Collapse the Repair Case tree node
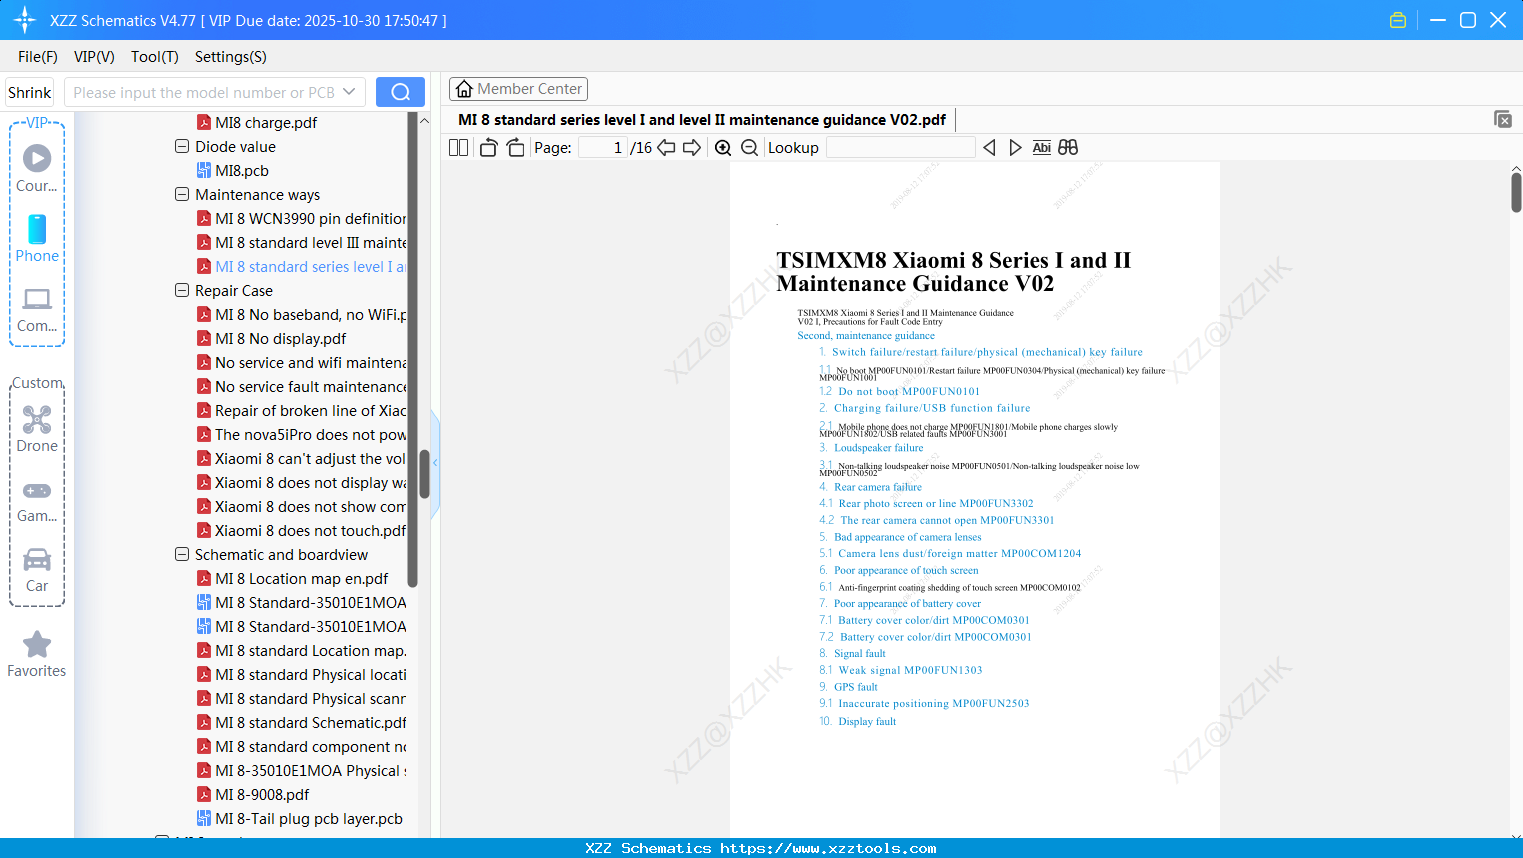Viewport: 1523px width, 858px height. (182, 290)
